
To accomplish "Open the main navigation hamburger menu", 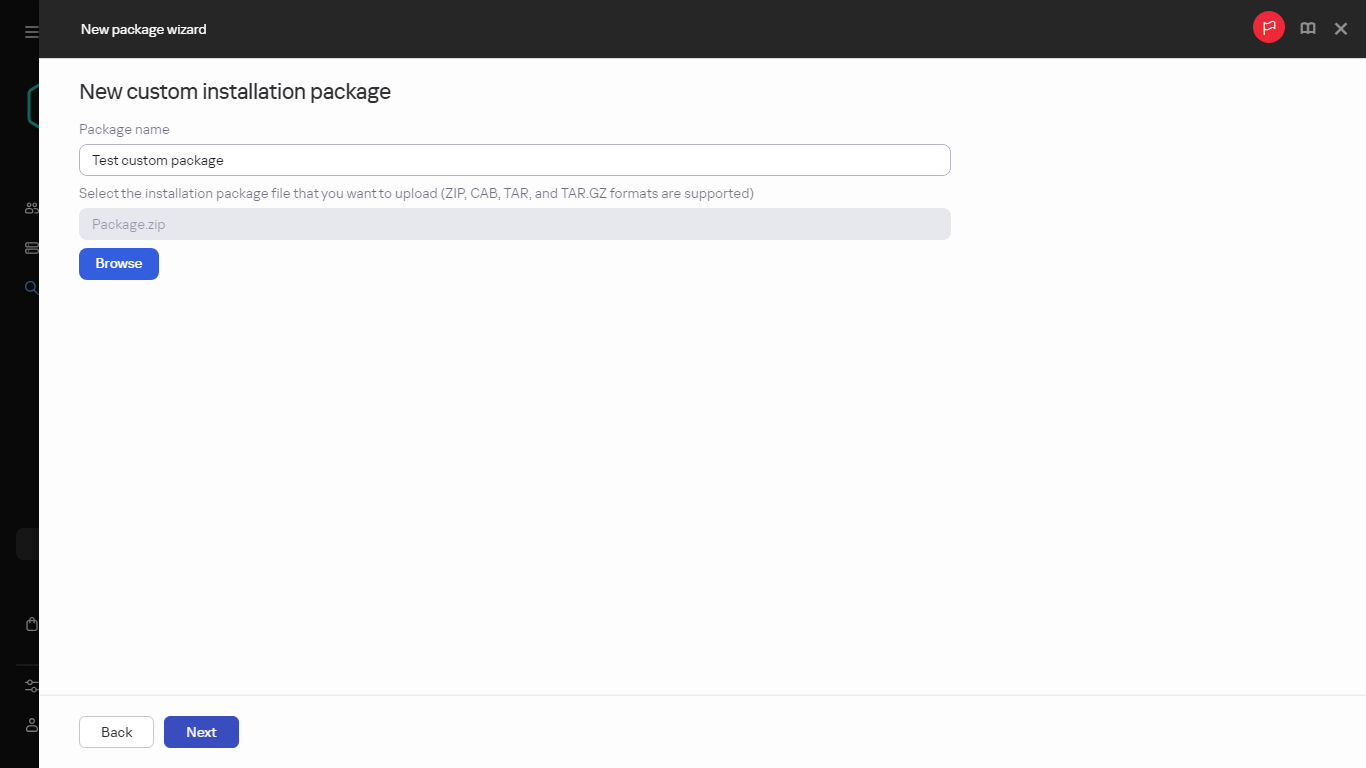I will click(x=30, y=29).
